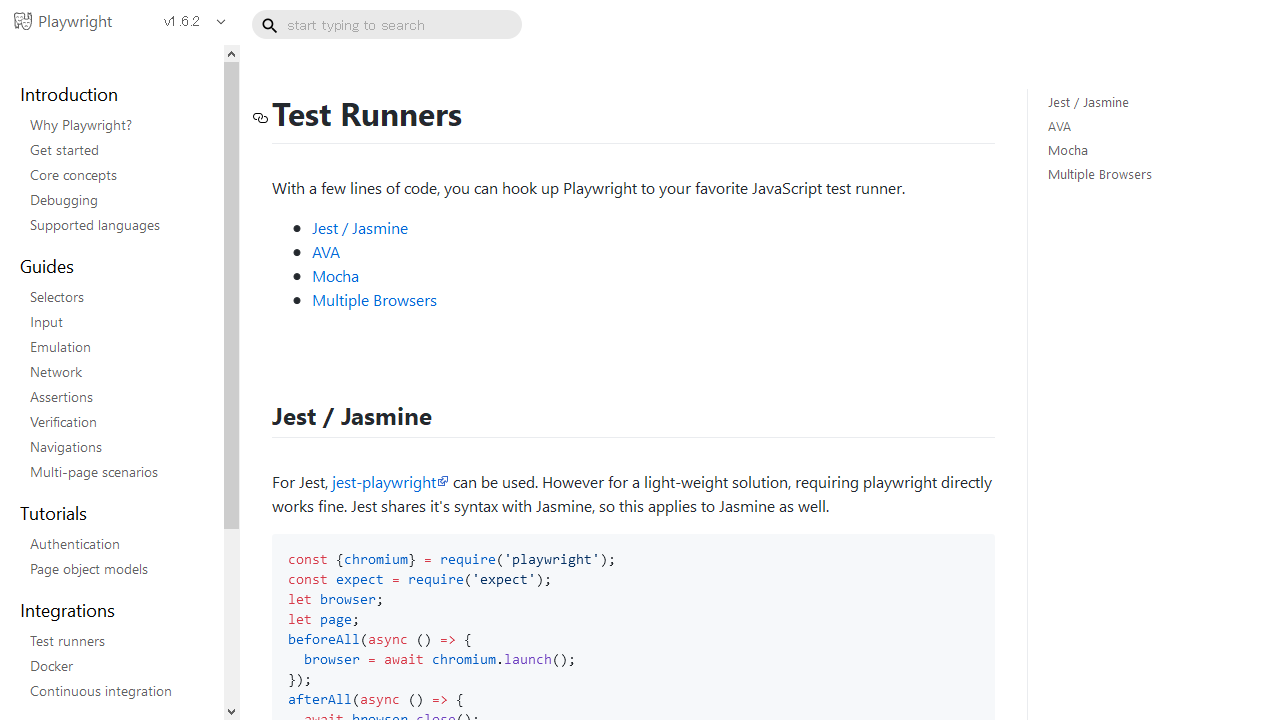
Task: Go to Core concepts page
Action: [x=73, y=175]
